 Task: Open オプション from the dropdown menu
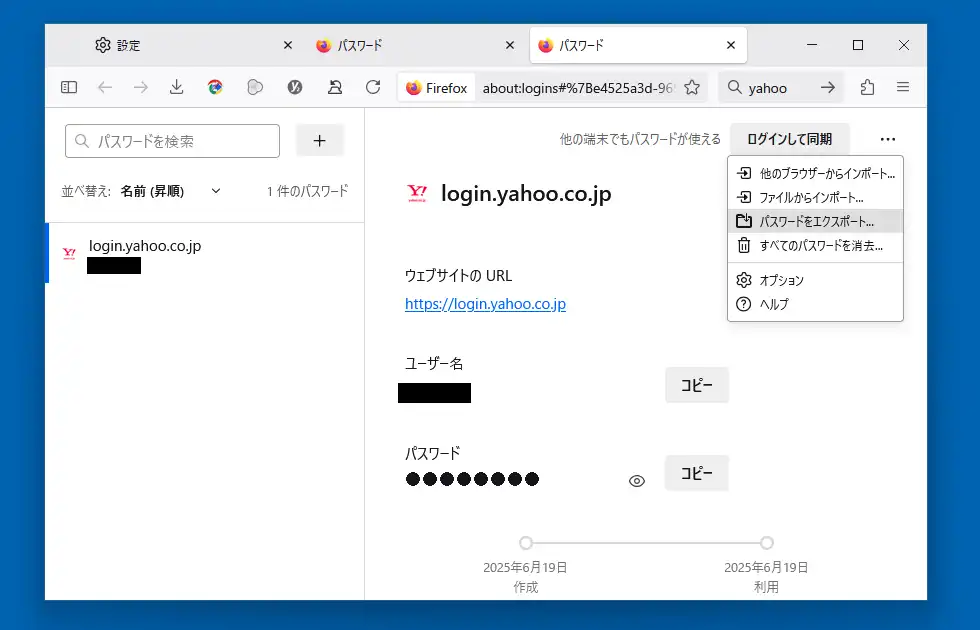point(815,280)
